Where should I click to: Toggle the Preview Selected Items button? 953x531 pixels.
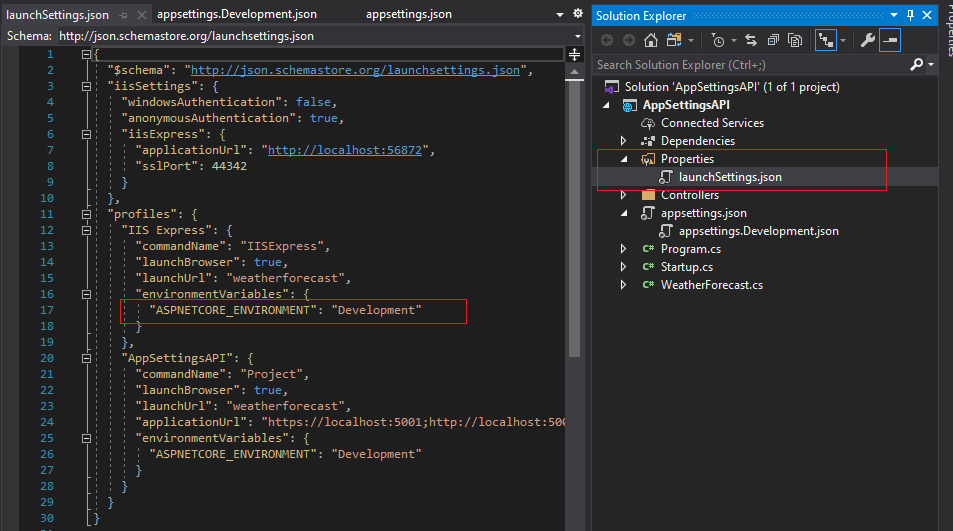(x=890, y=40)
